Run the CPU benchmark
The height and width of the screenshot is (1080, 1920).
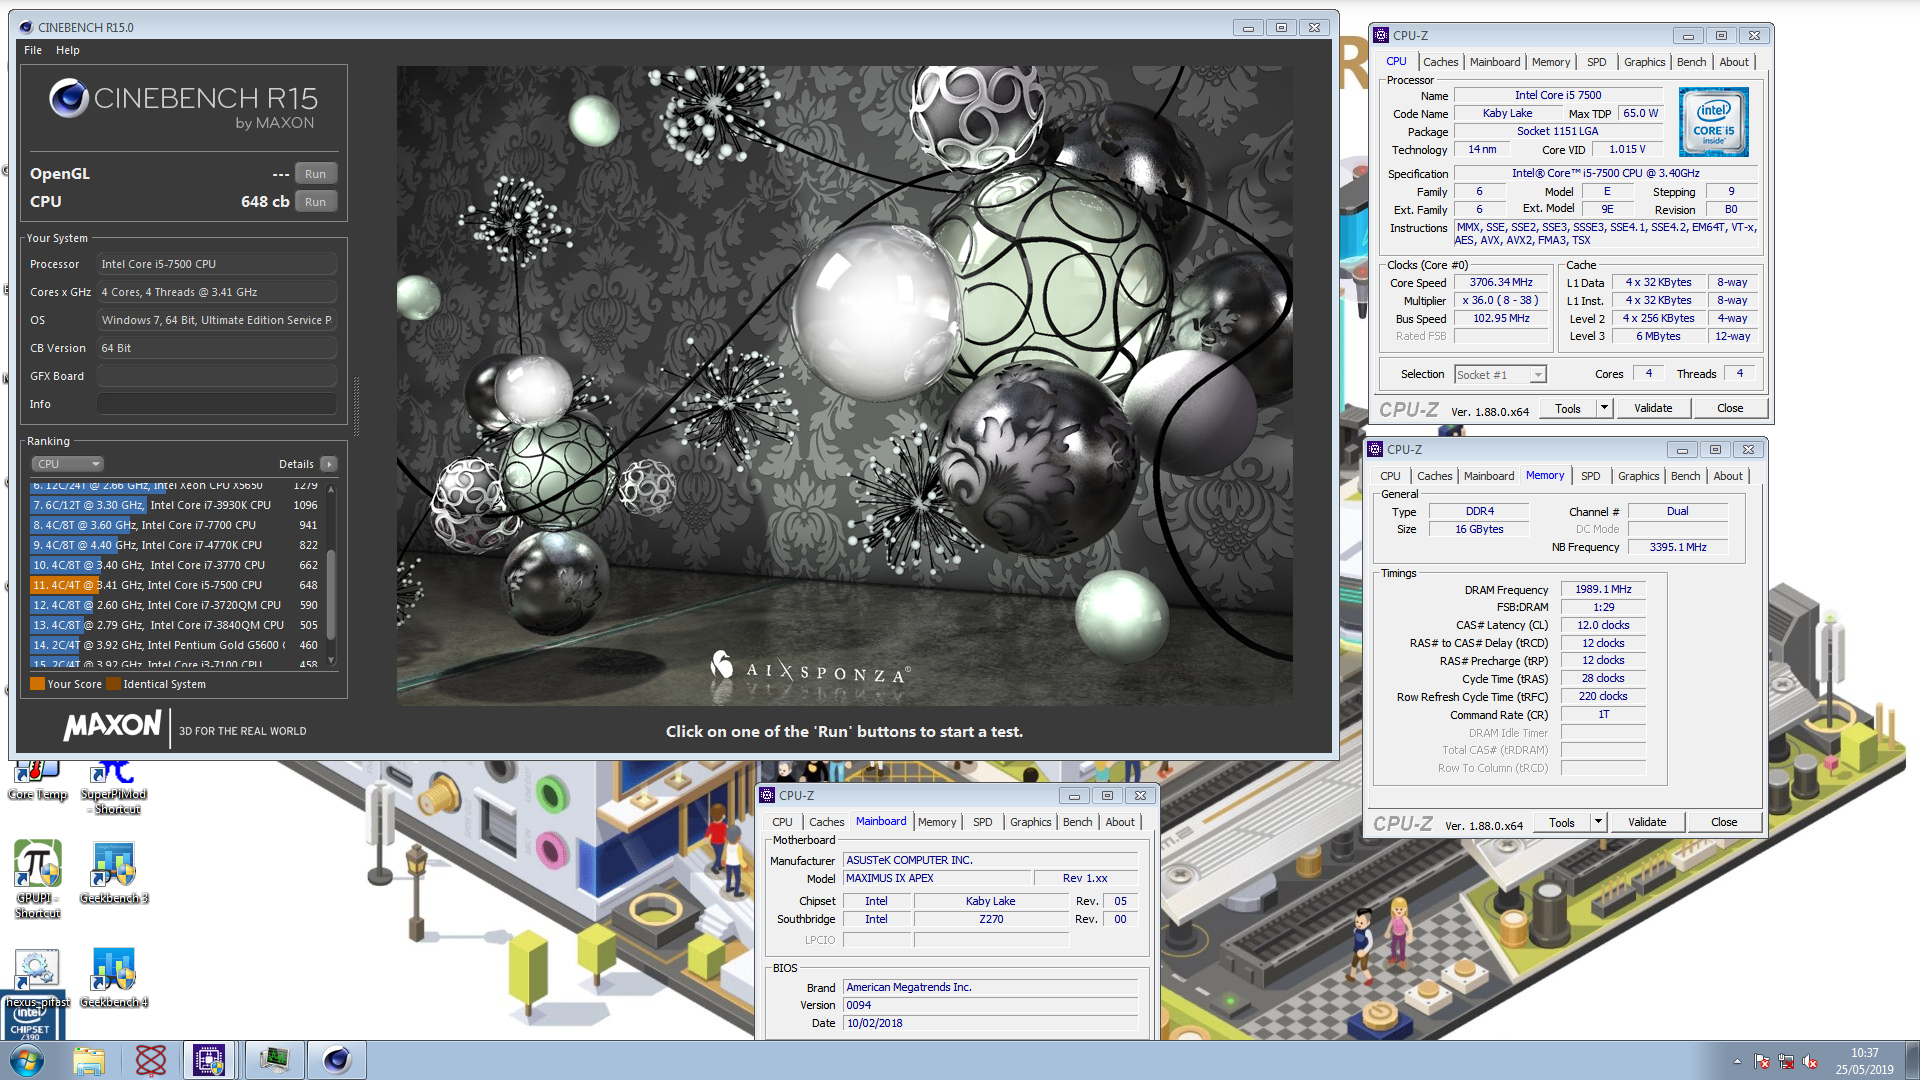[315, 202]
